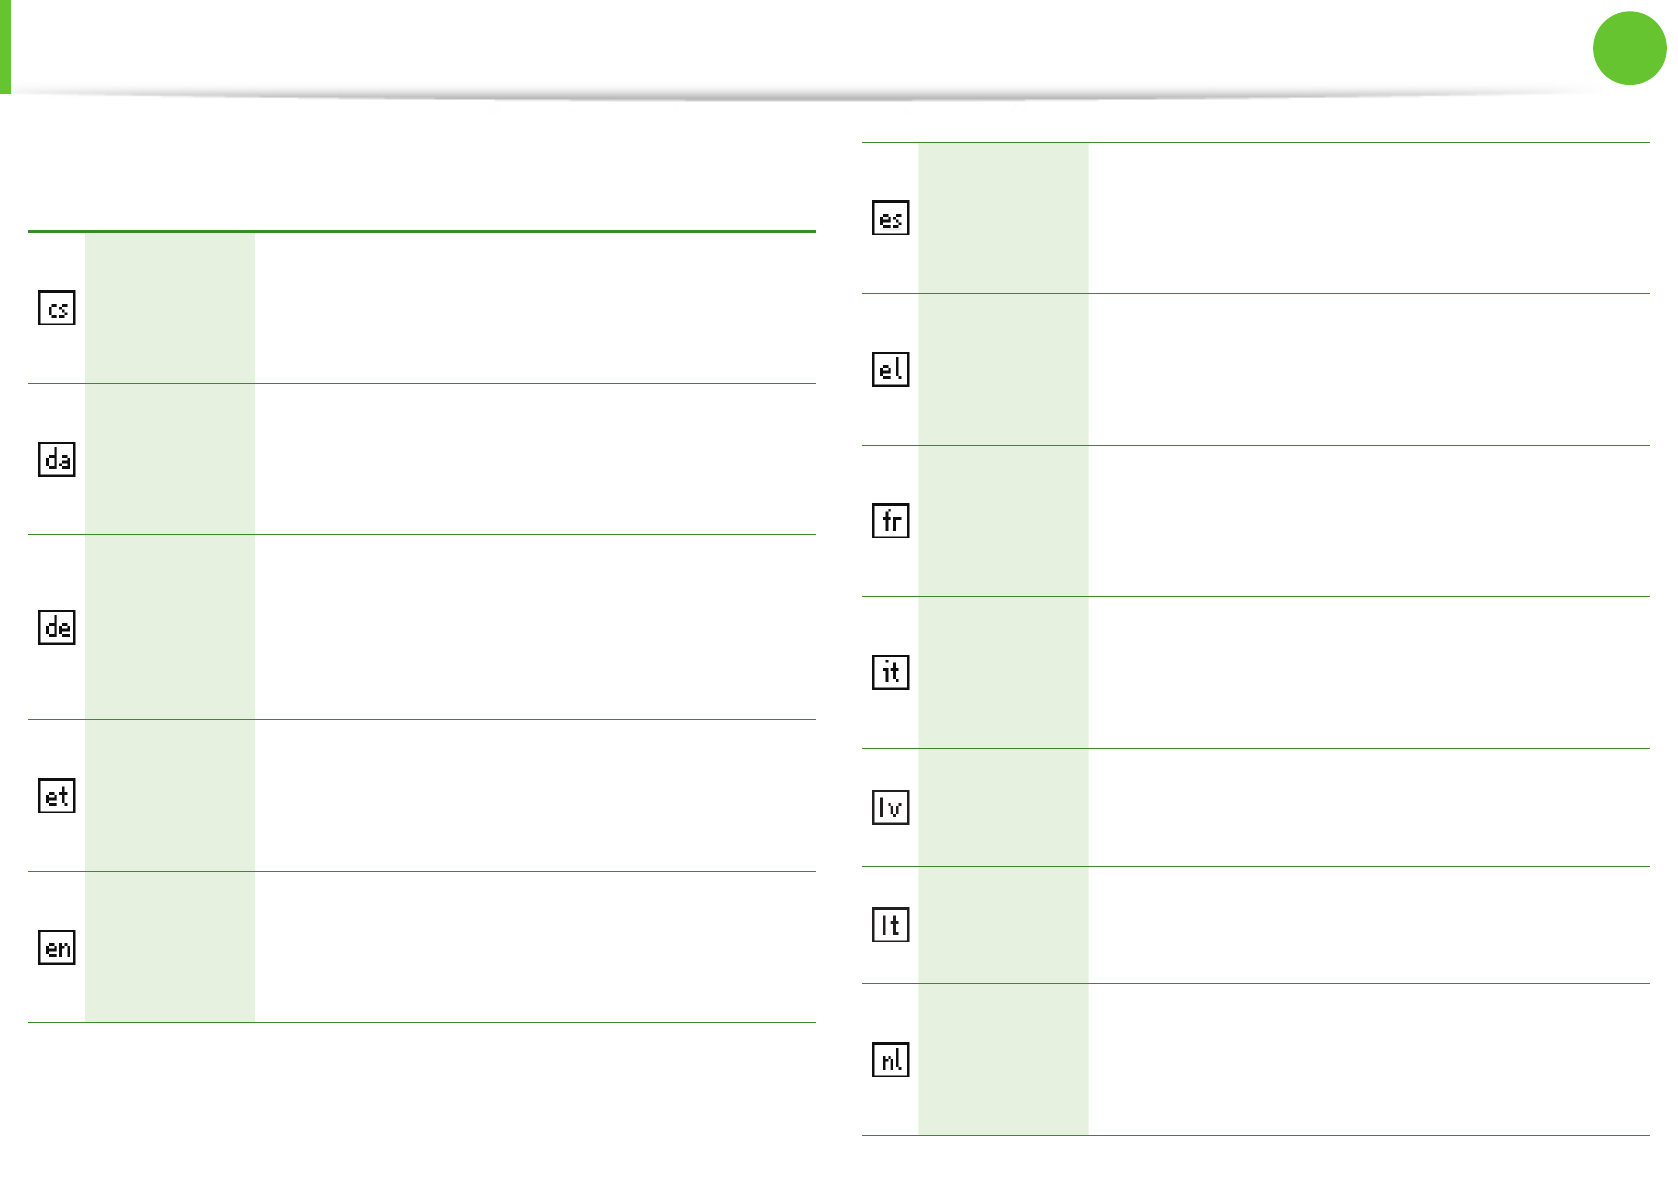Click the green vertical bar at header's left edge
This screenshot has height=1191, width=1678.
tap(5, 47)
